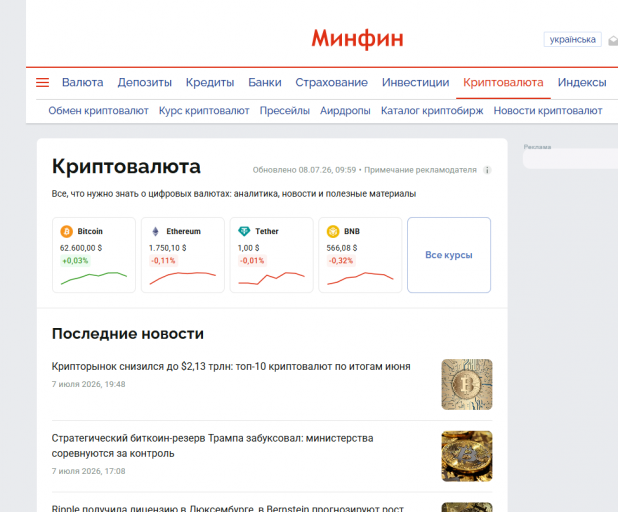The width and height of the screenshot is (618, 512).
Task: Open the Банки menu item
Action: [265, 82]
